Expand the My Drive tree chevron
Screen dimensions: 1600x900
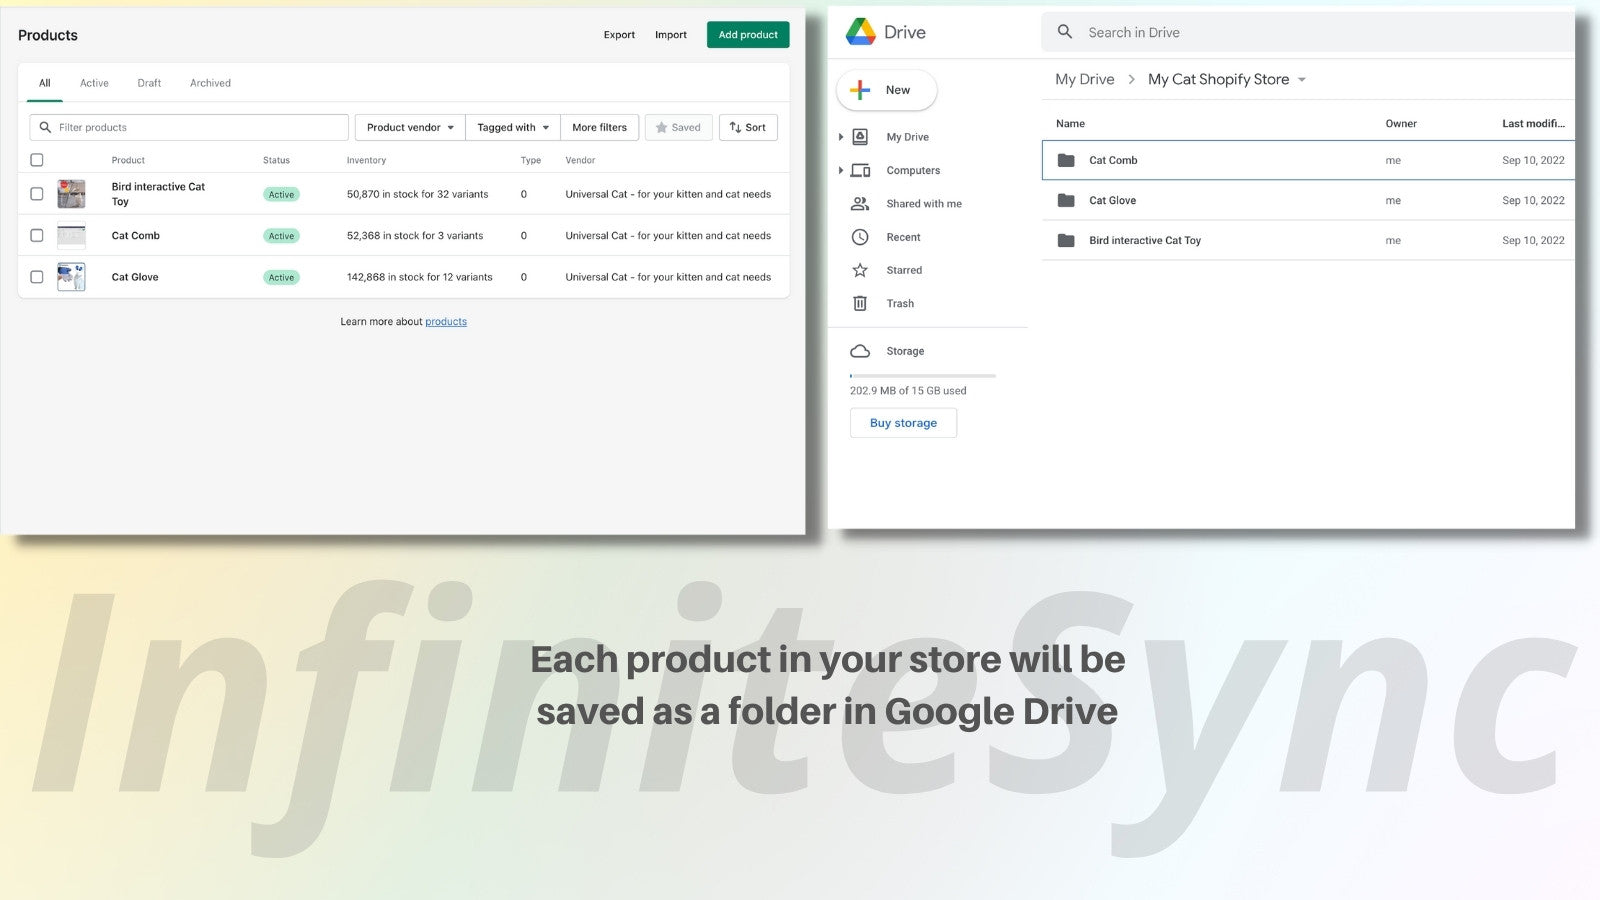click(841, 137)
